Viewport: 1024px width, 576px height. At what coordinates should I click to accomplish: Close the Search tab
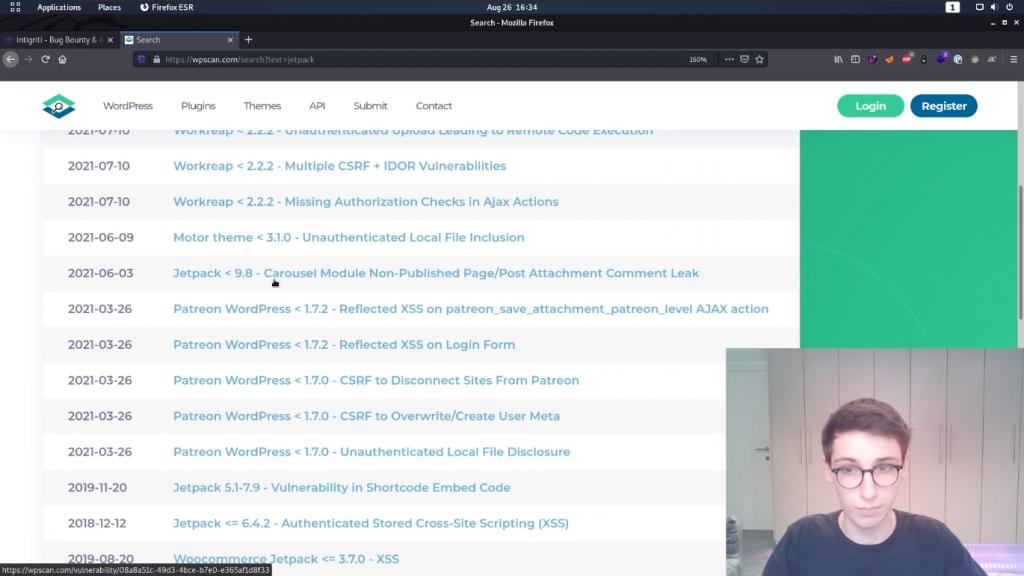pos(230,40)
